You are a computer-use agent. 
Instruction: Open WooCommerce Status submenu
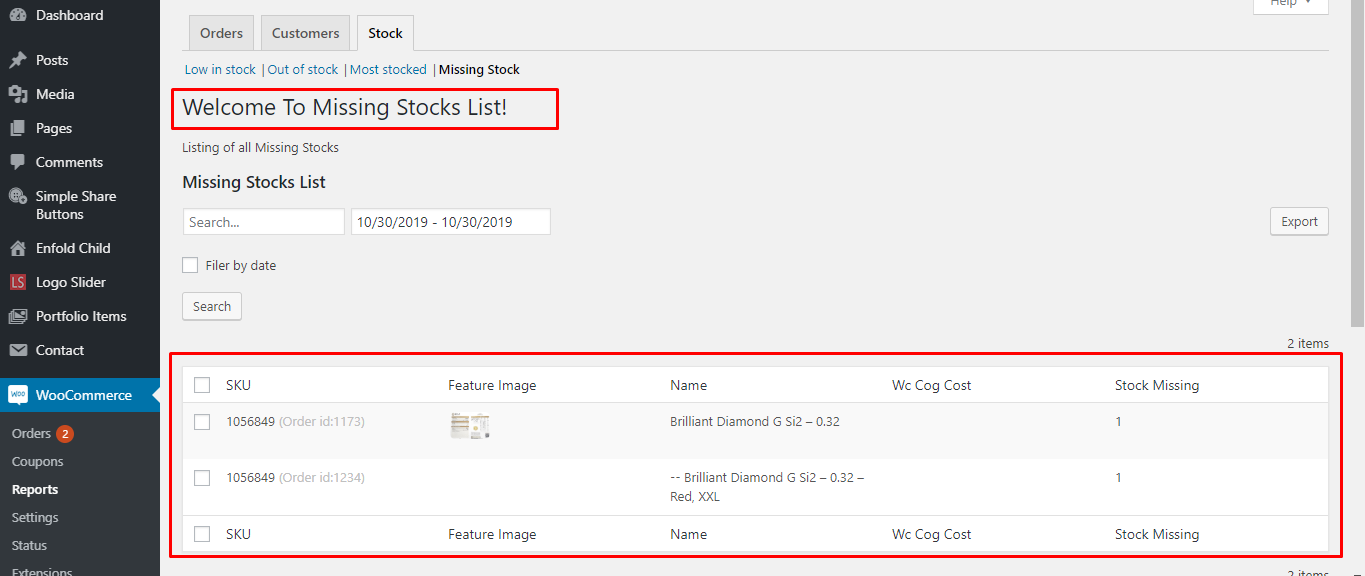[29, 546]
